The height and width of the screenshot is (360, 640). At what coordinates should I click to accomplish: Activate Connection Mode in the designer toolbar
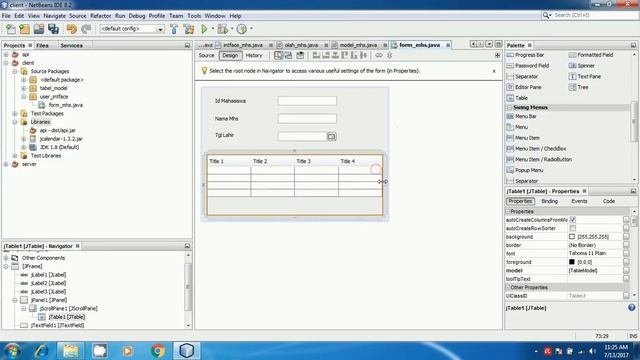(x=289, y=56)
